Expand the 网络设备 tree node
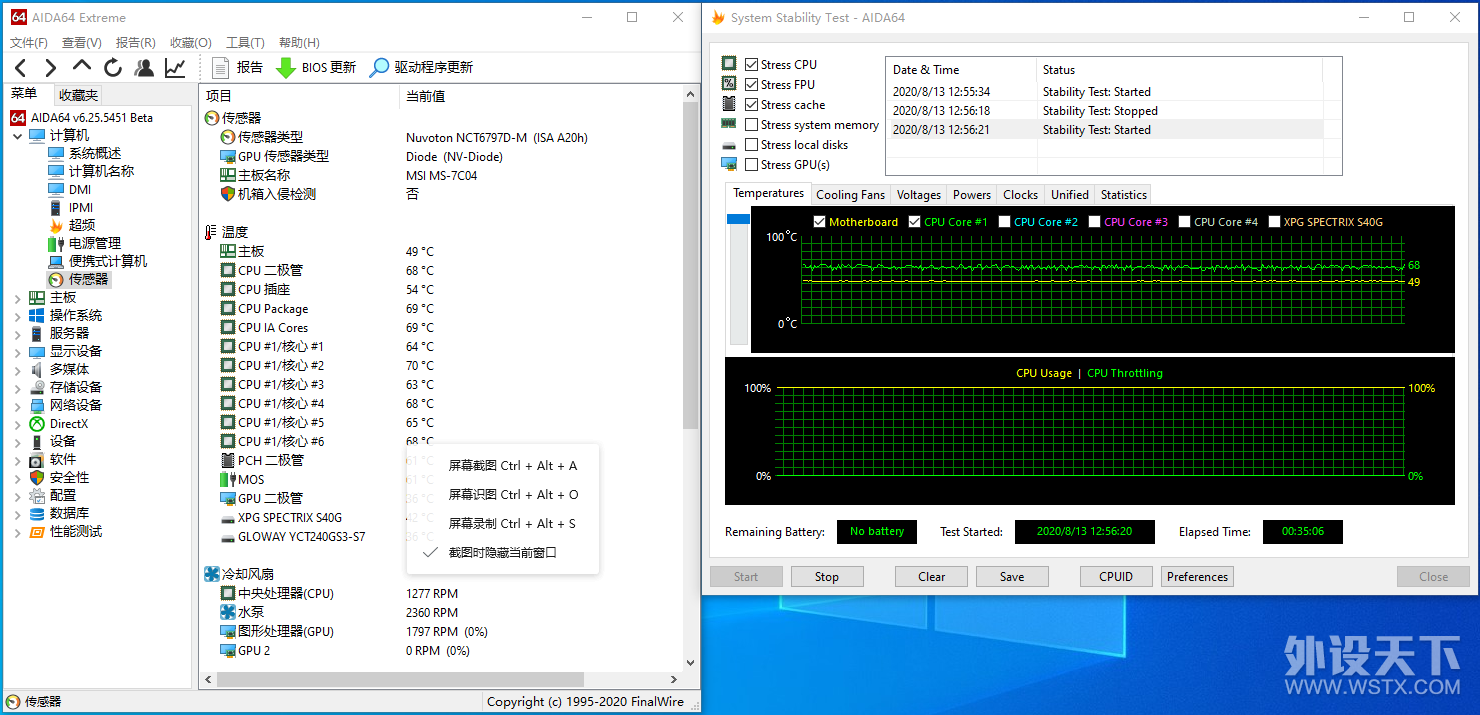The width and height of the screenshot is (1480, 715). pos(17,405)
